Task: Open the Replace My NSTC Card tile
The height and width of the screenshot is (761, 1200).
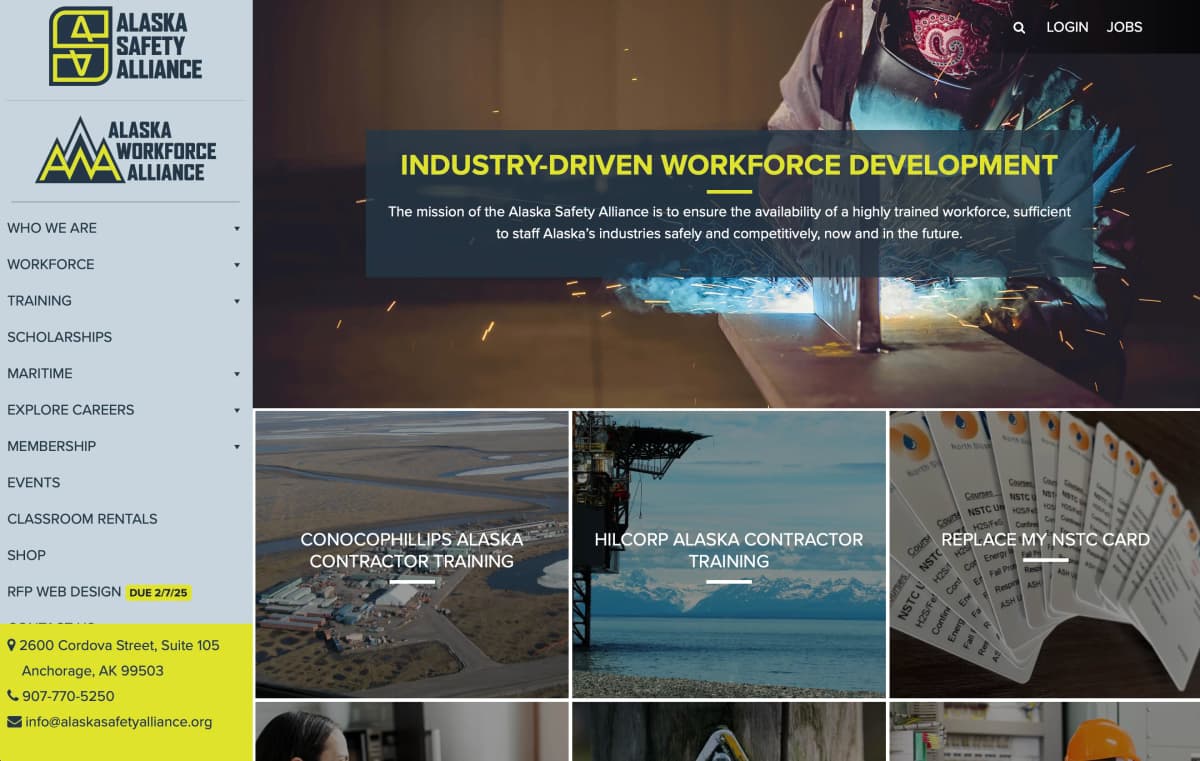Action: [x=1045, y=554]
